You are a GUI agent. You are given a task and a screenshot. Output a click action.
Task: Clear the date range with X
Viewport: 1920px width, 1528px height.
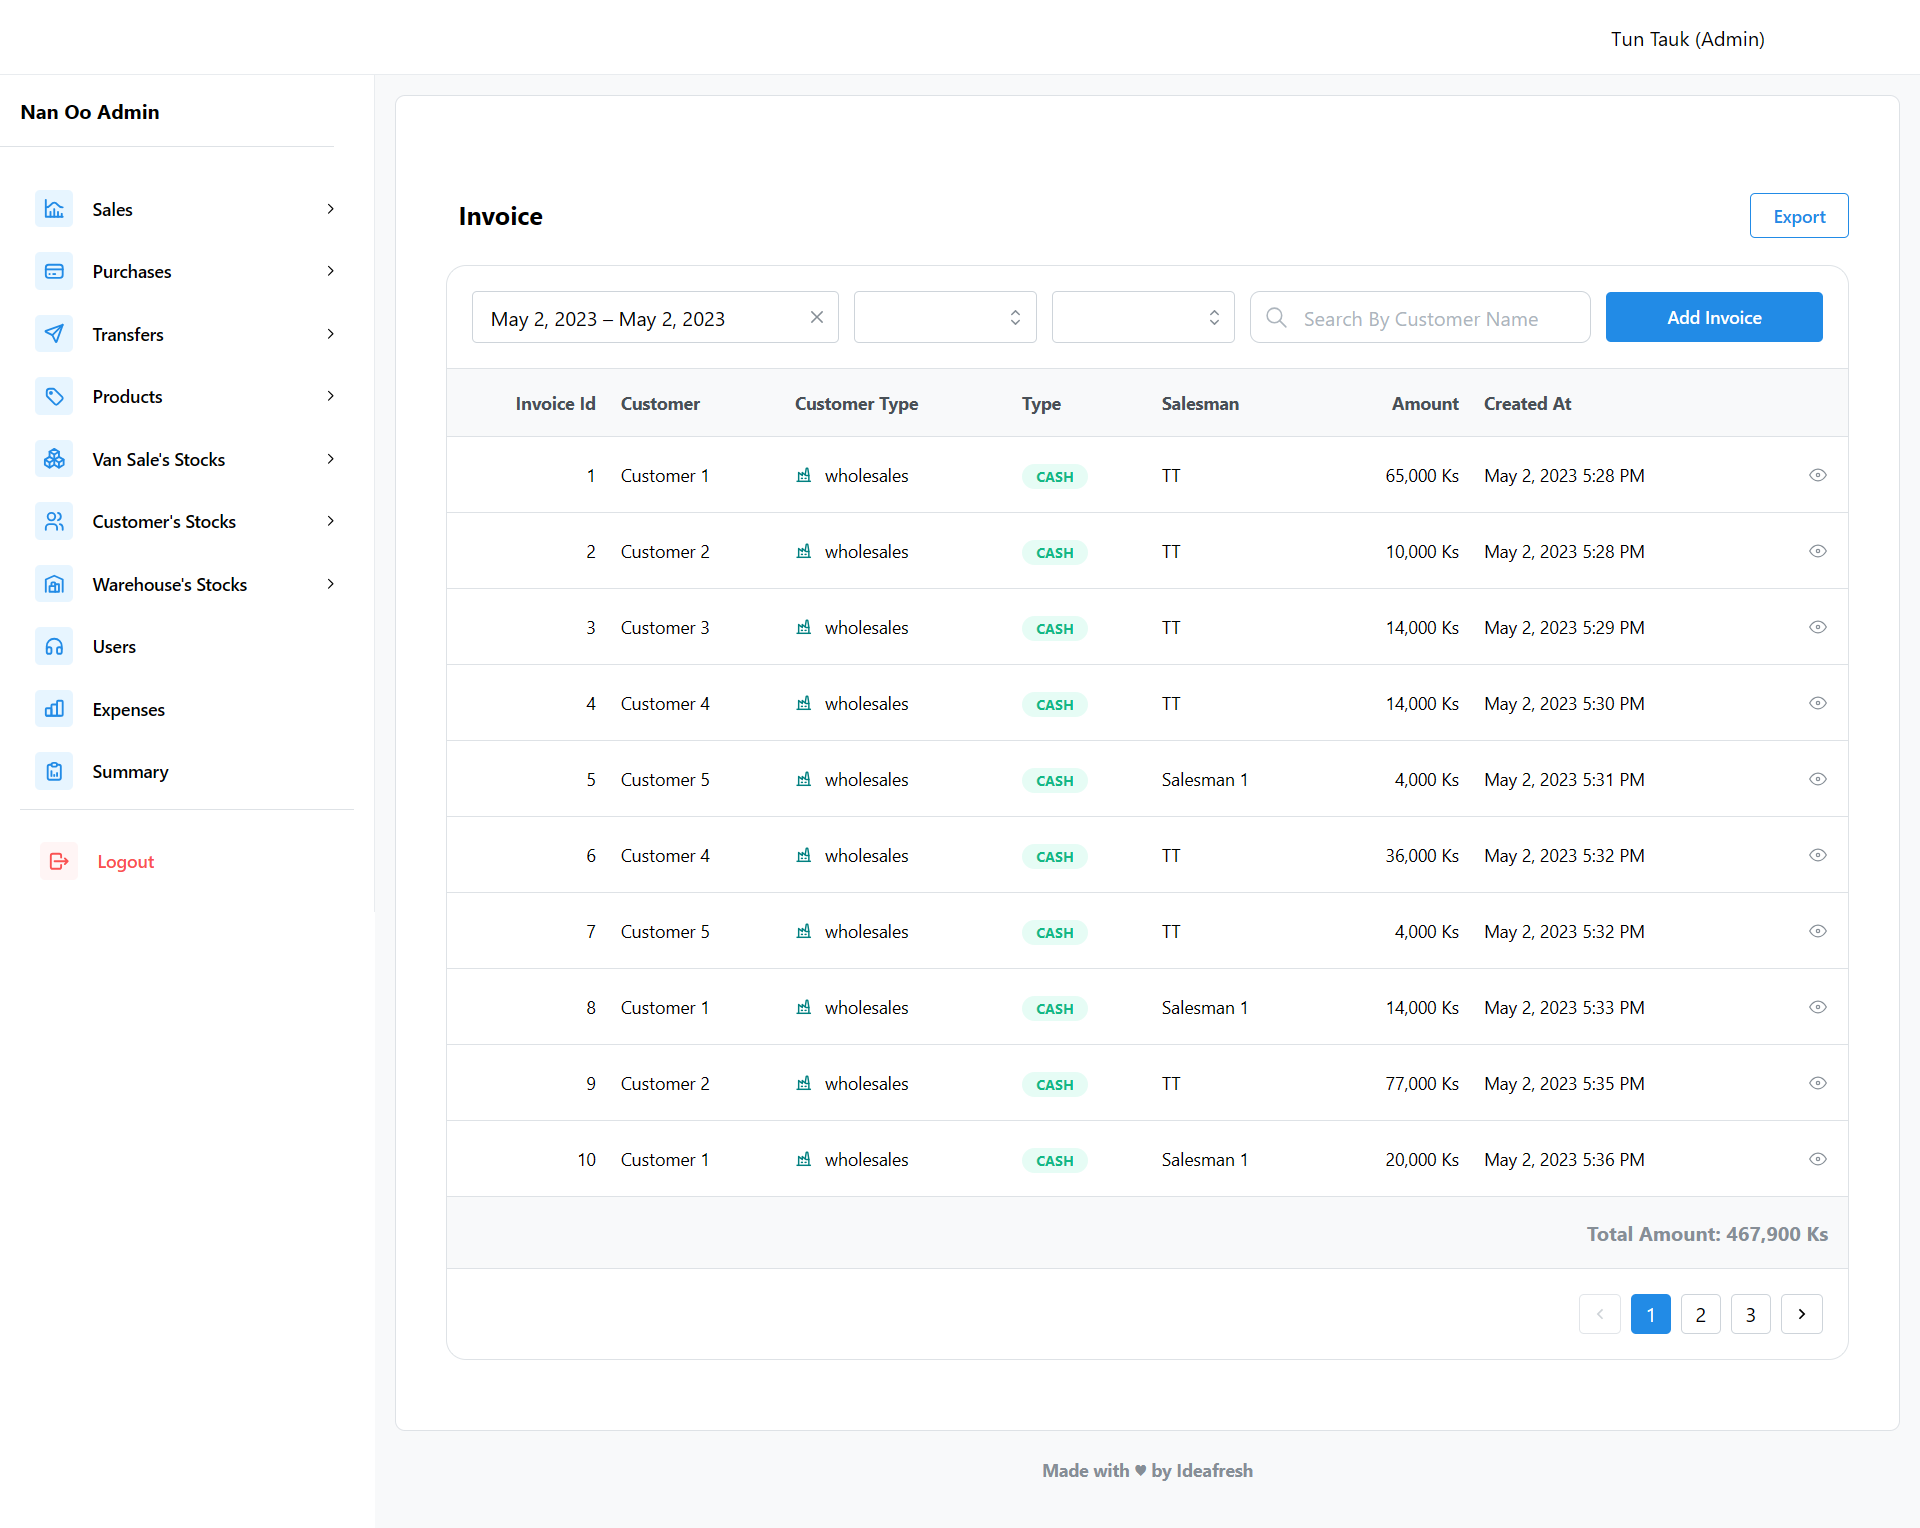pos(817,317)
